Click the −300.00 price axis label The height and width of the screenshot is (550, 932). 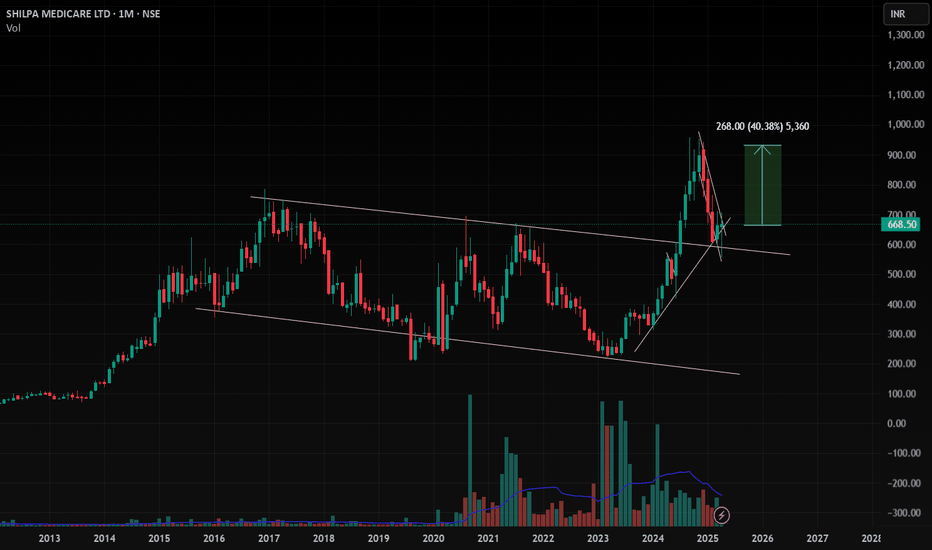(x=902, y=513)
